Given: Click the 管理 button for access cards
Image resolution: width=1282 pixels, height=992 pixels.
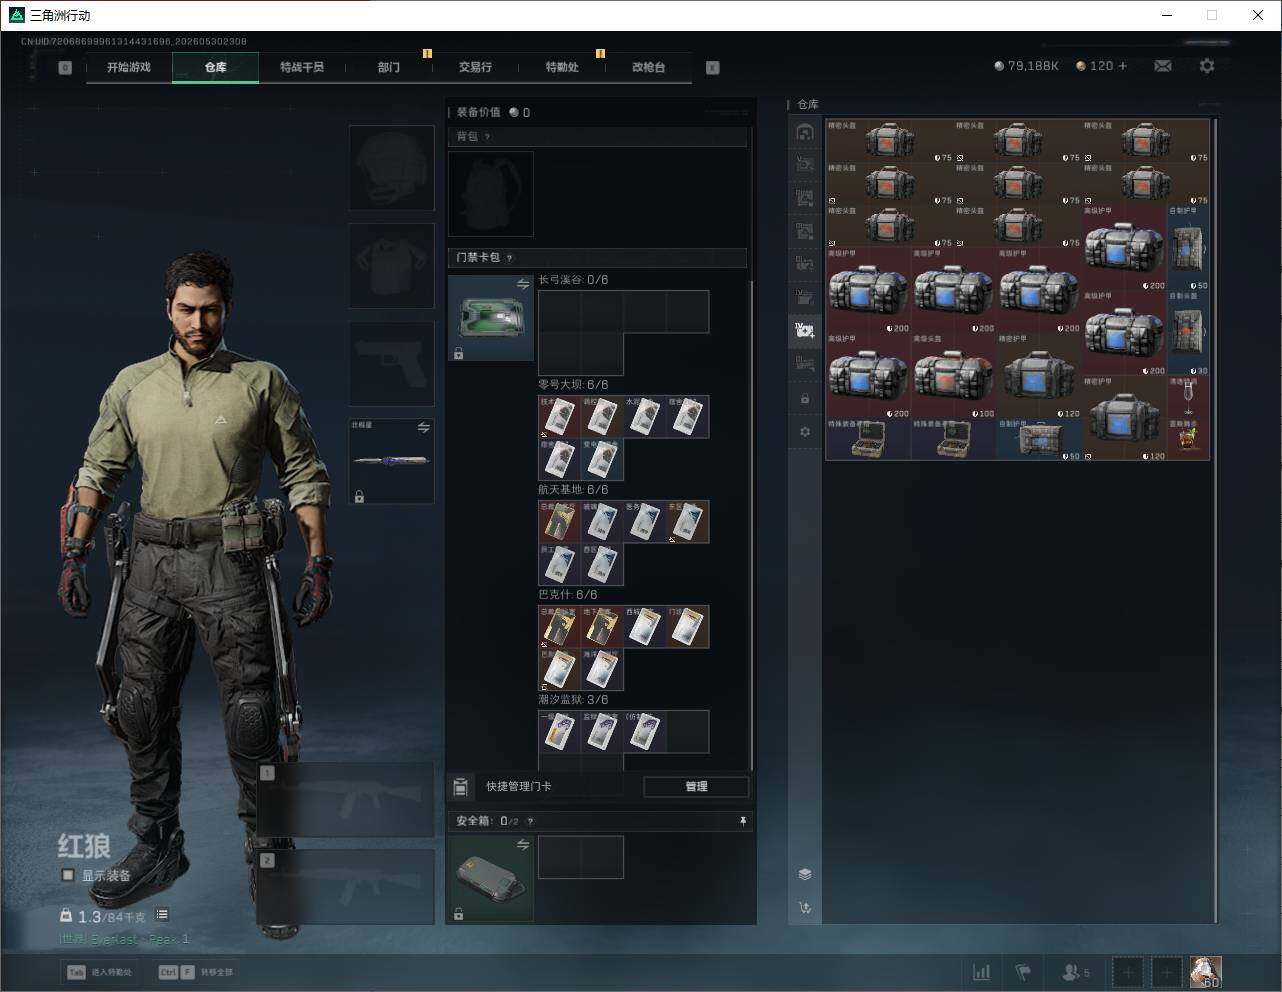Looking at the screenshot, I should click(696, 787).
